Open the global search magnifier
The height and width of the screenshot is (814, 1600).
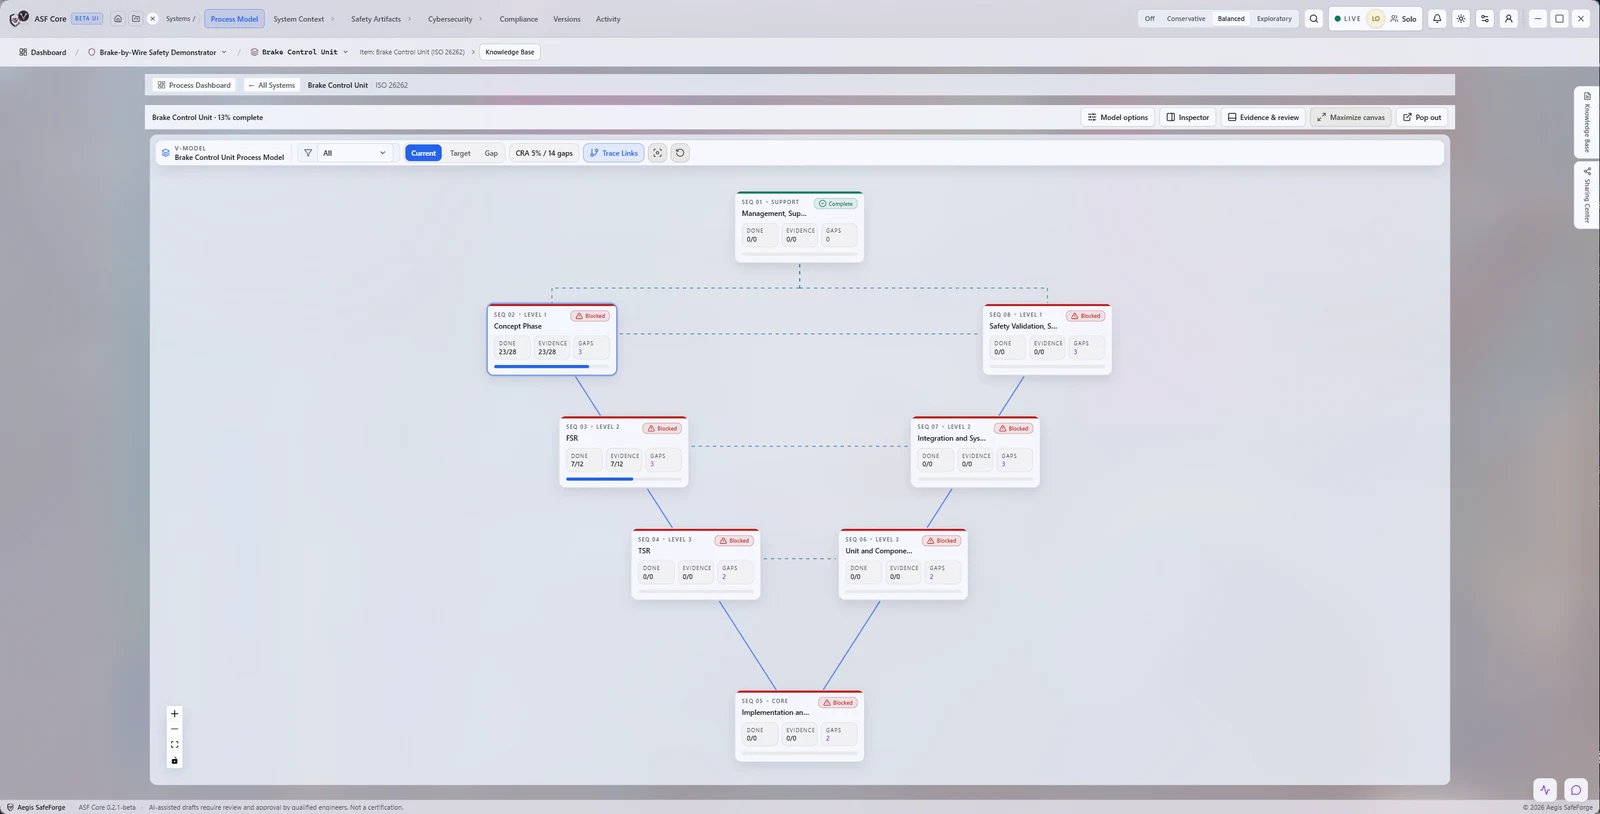[1314, 19]
